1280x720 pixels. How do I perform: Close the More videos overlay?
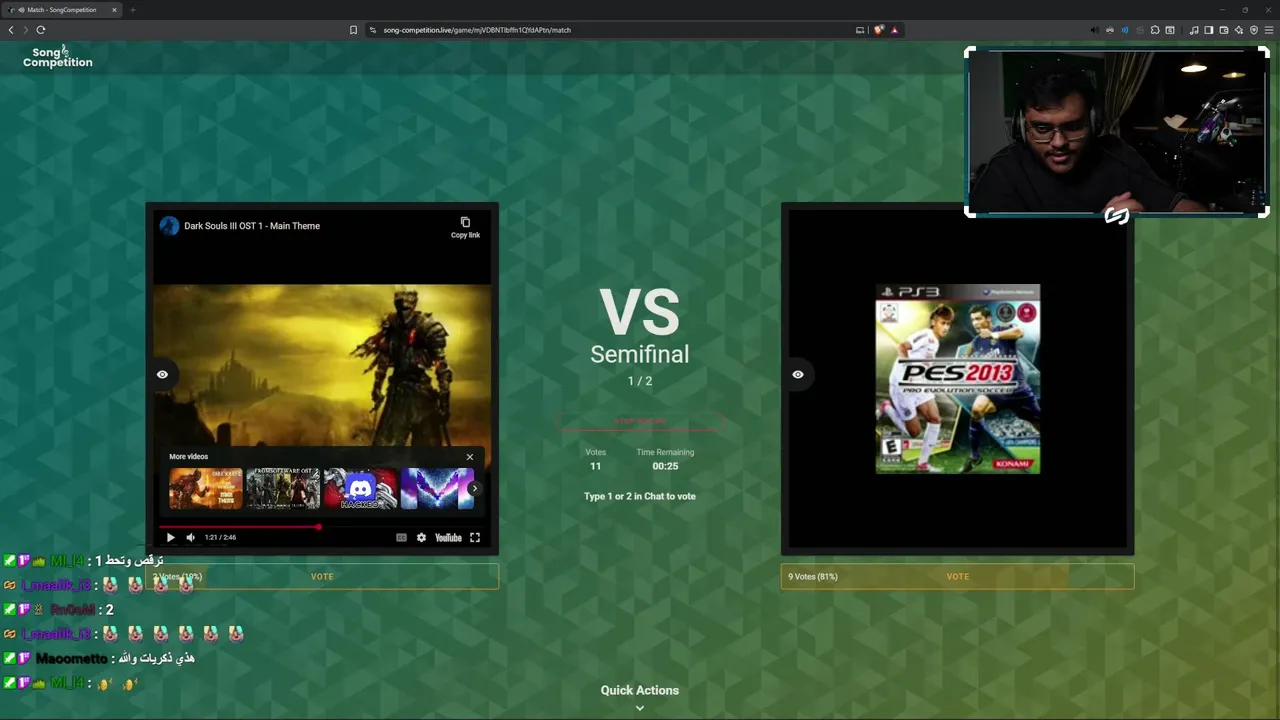coord(470,457)
